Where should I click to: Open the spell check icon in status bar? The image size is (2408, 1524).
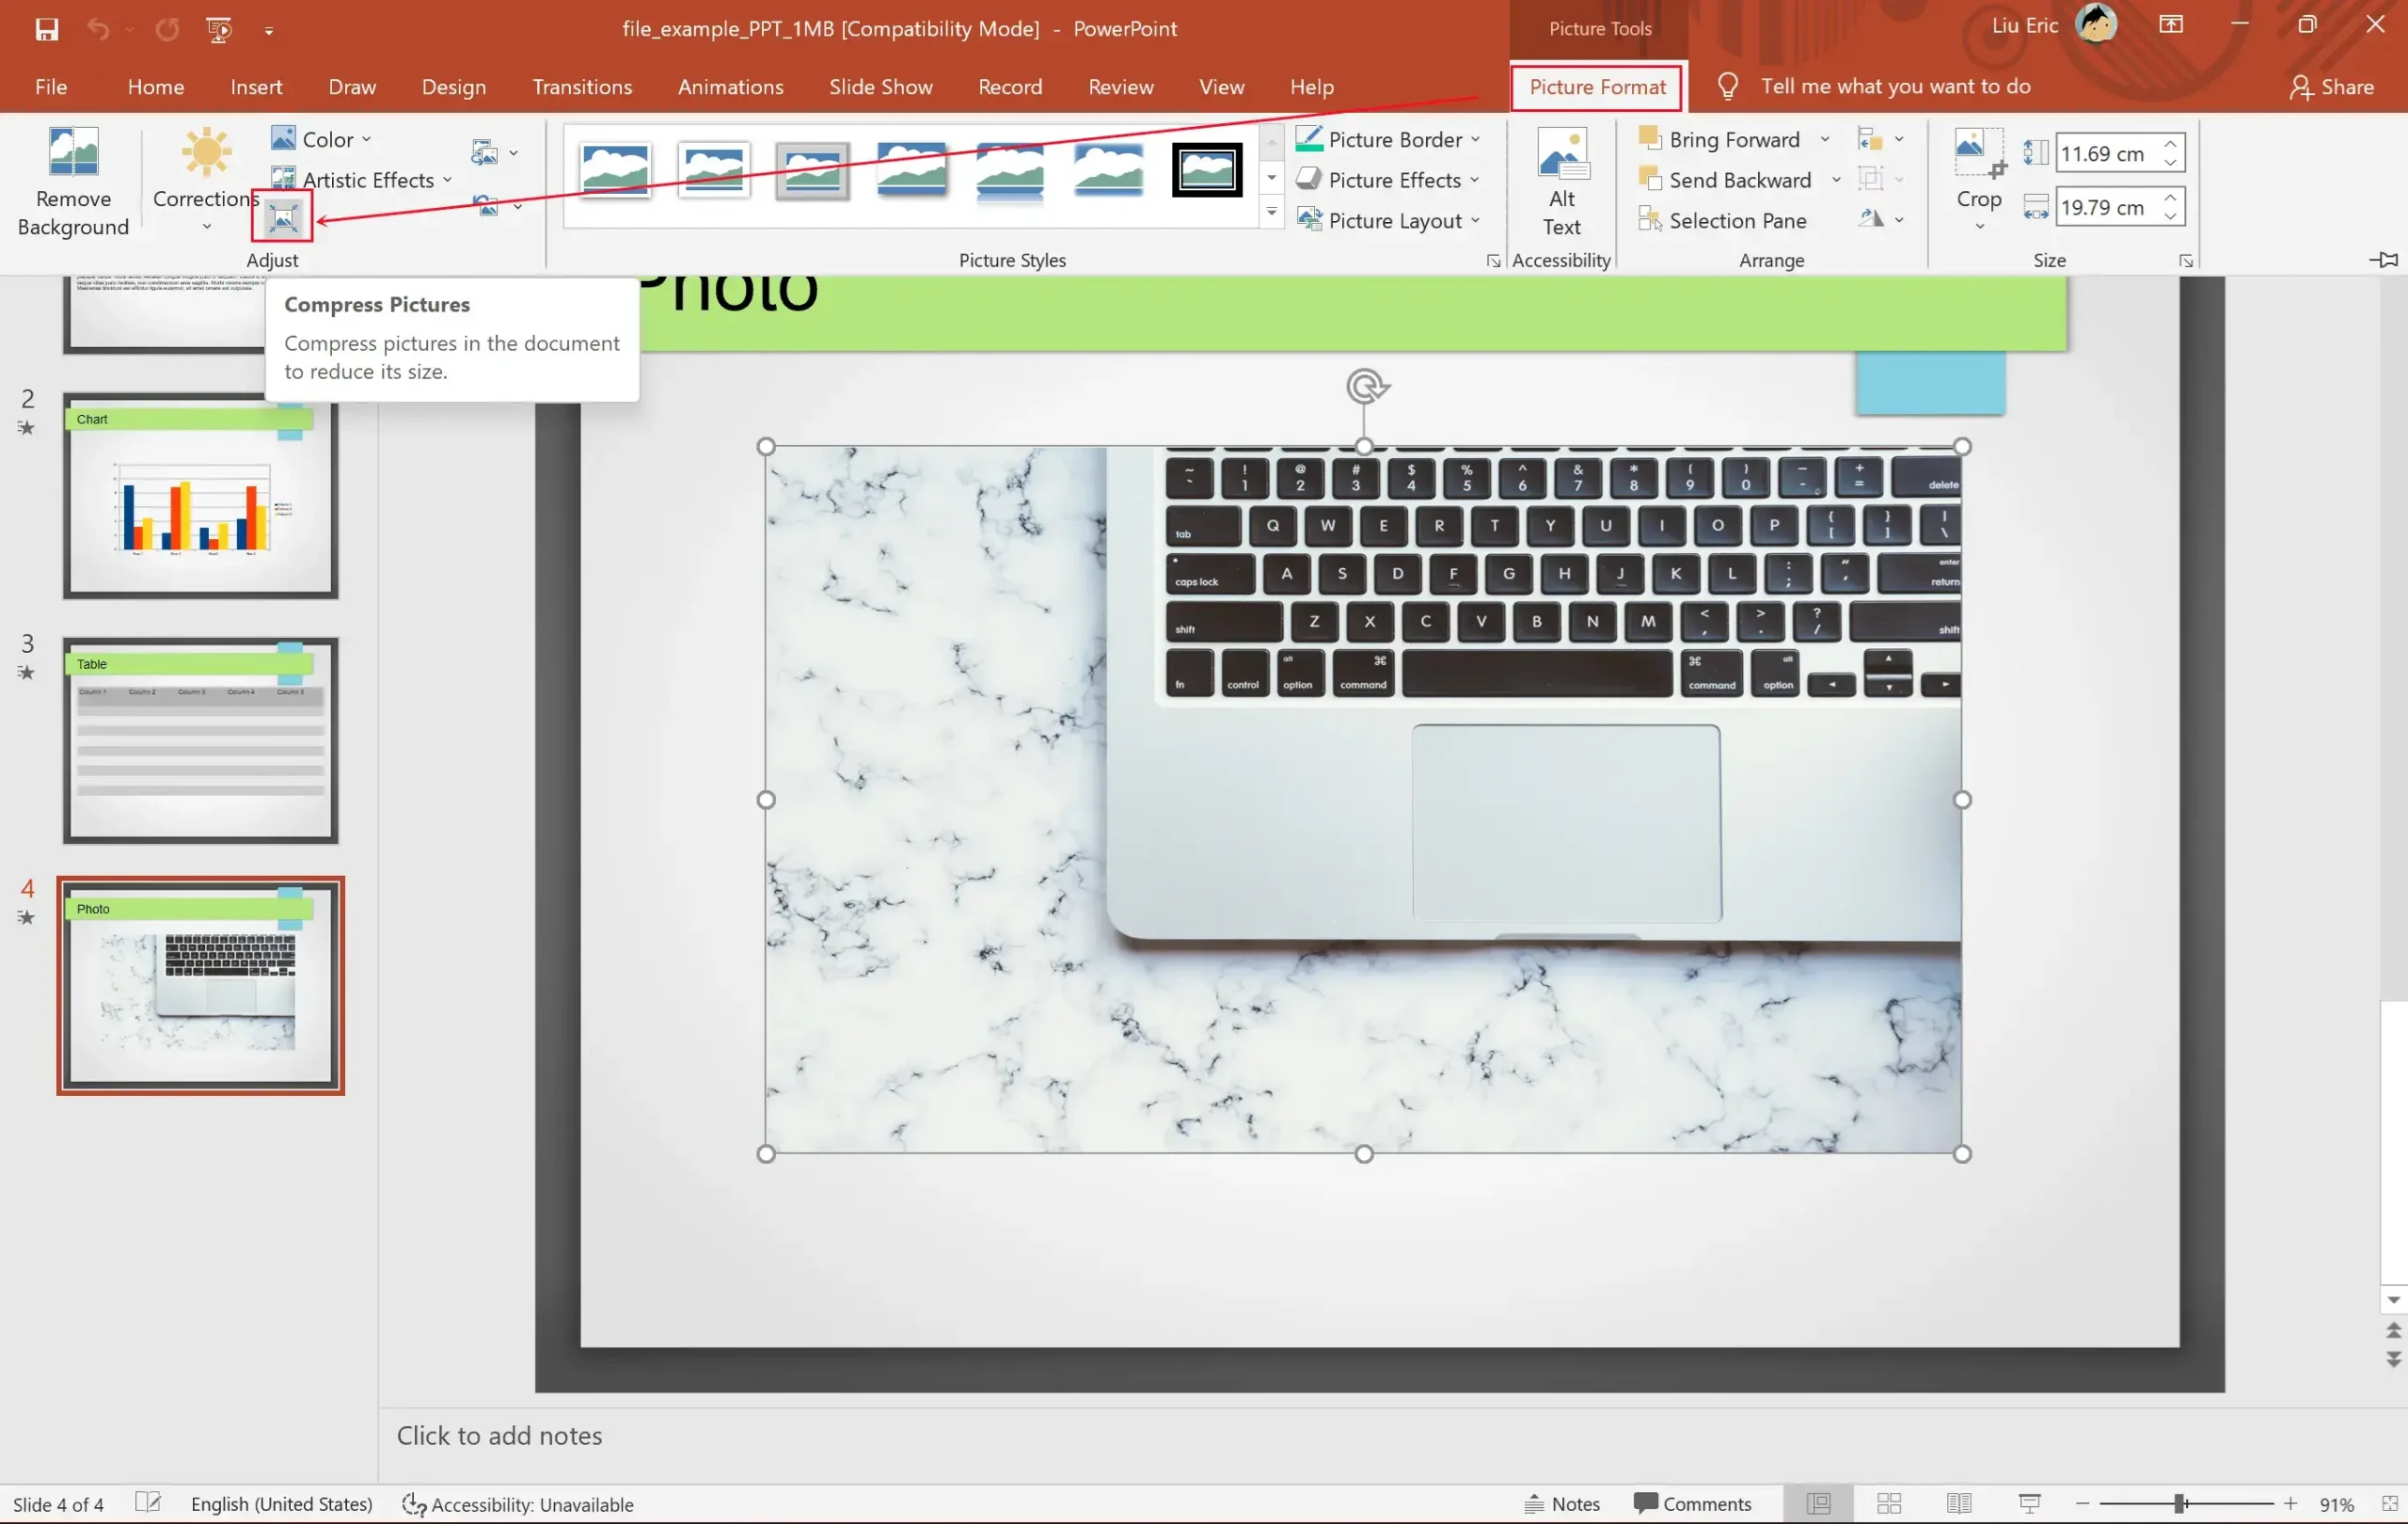[x=148, y=1503]
